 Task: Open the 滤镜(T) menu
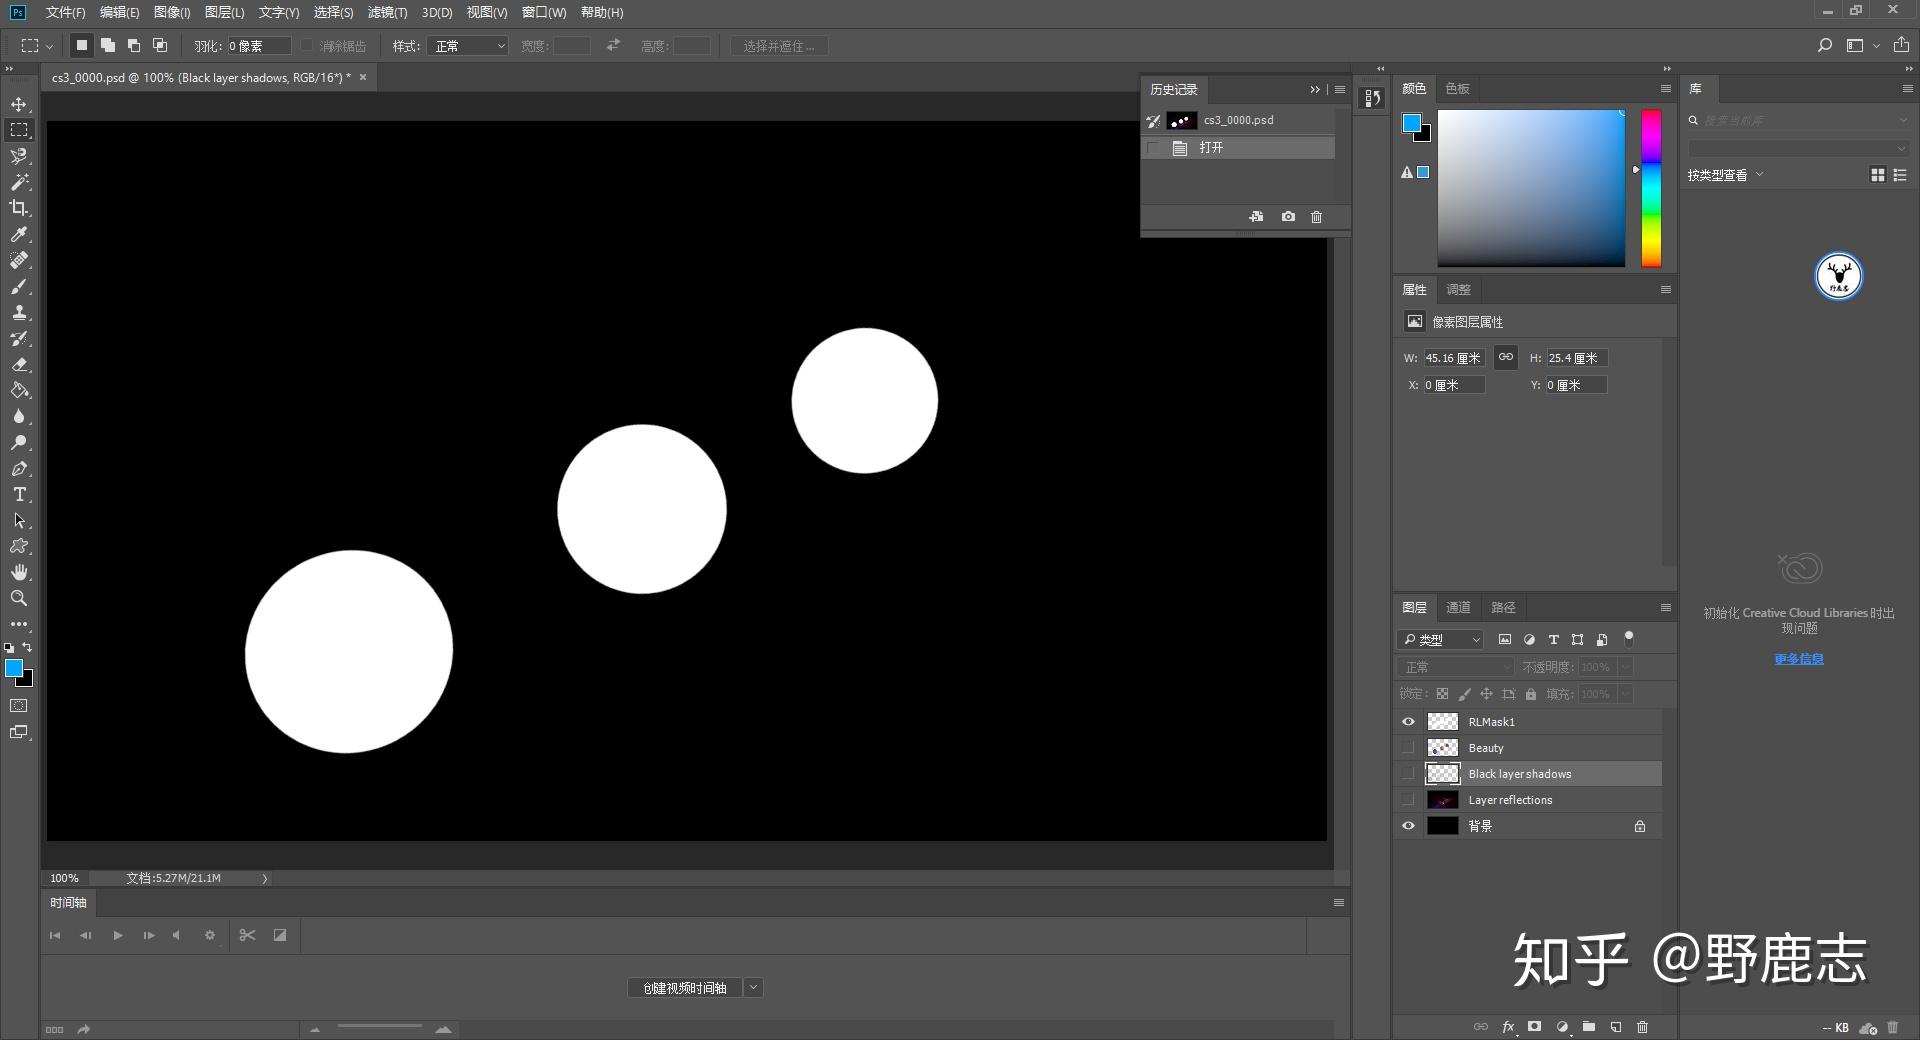pyautogui.click(x=387, y=12)
